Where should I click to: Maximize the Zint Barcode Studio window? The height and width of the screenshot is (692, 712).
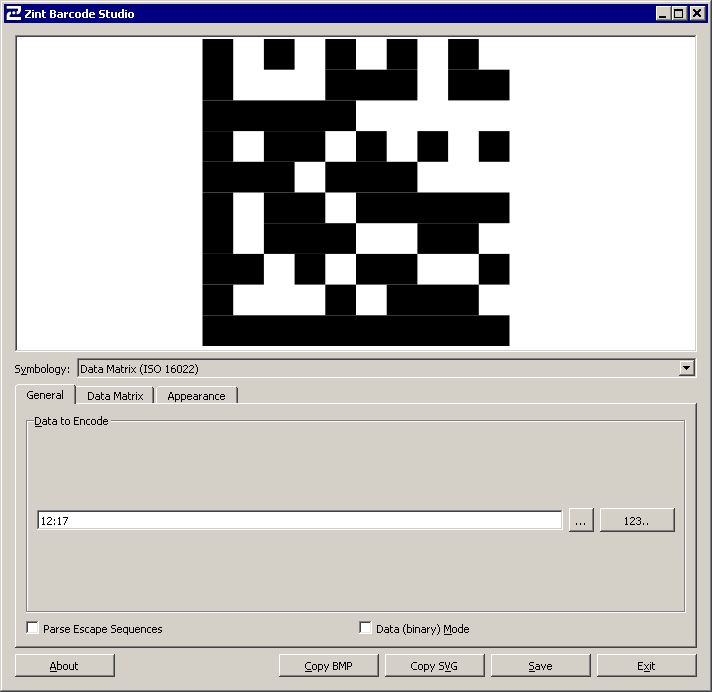678,14
